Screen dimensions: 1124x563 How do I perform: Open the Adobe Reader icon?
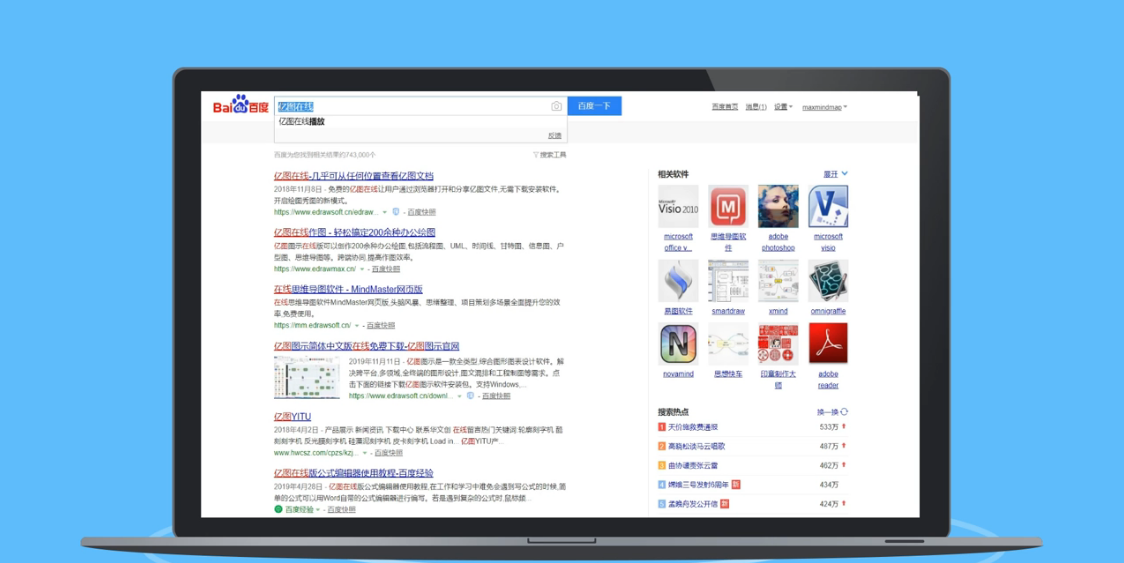pyautogui.click(x=828, y=344)
